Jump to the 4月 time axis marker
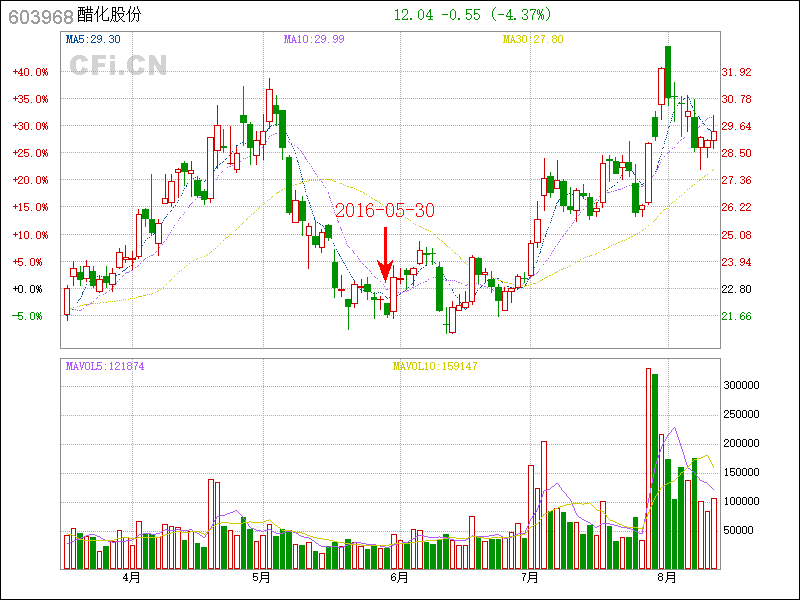 (x=131, y=578)
